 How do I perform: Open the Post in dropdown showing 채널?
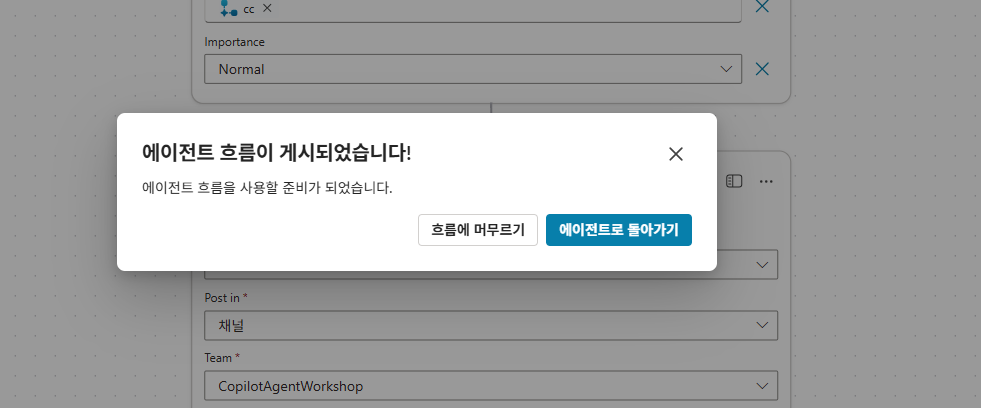(491, 325)
